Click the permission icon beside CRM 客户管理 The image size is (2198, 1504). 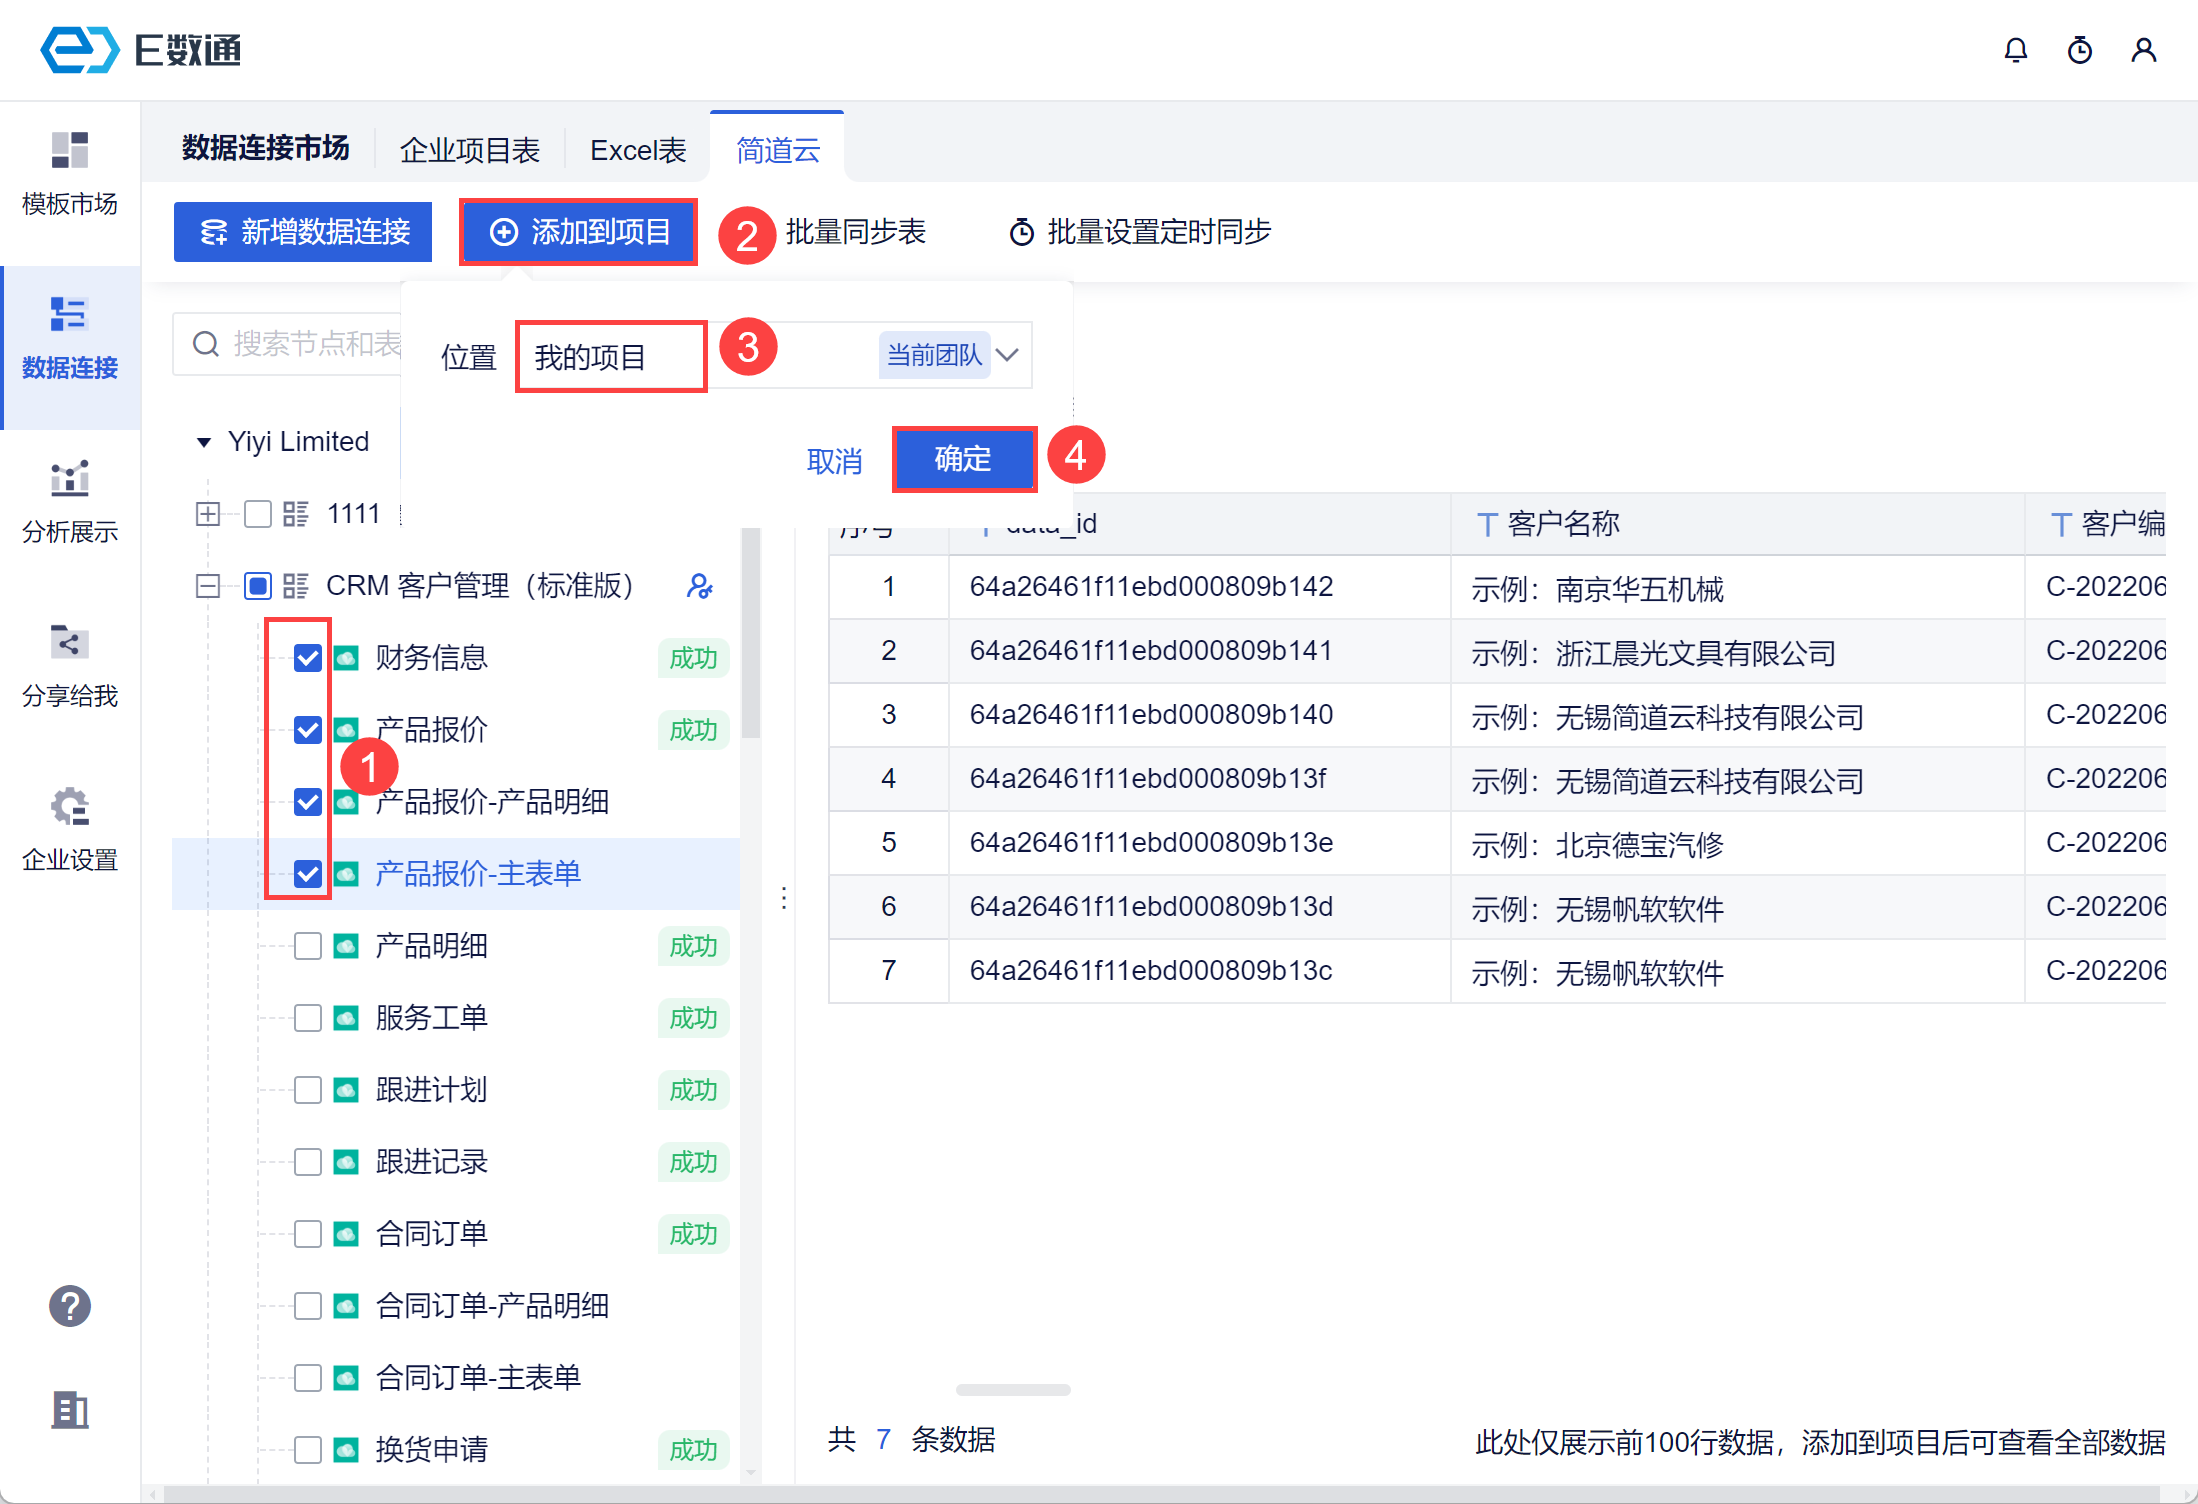coord(699,586)
